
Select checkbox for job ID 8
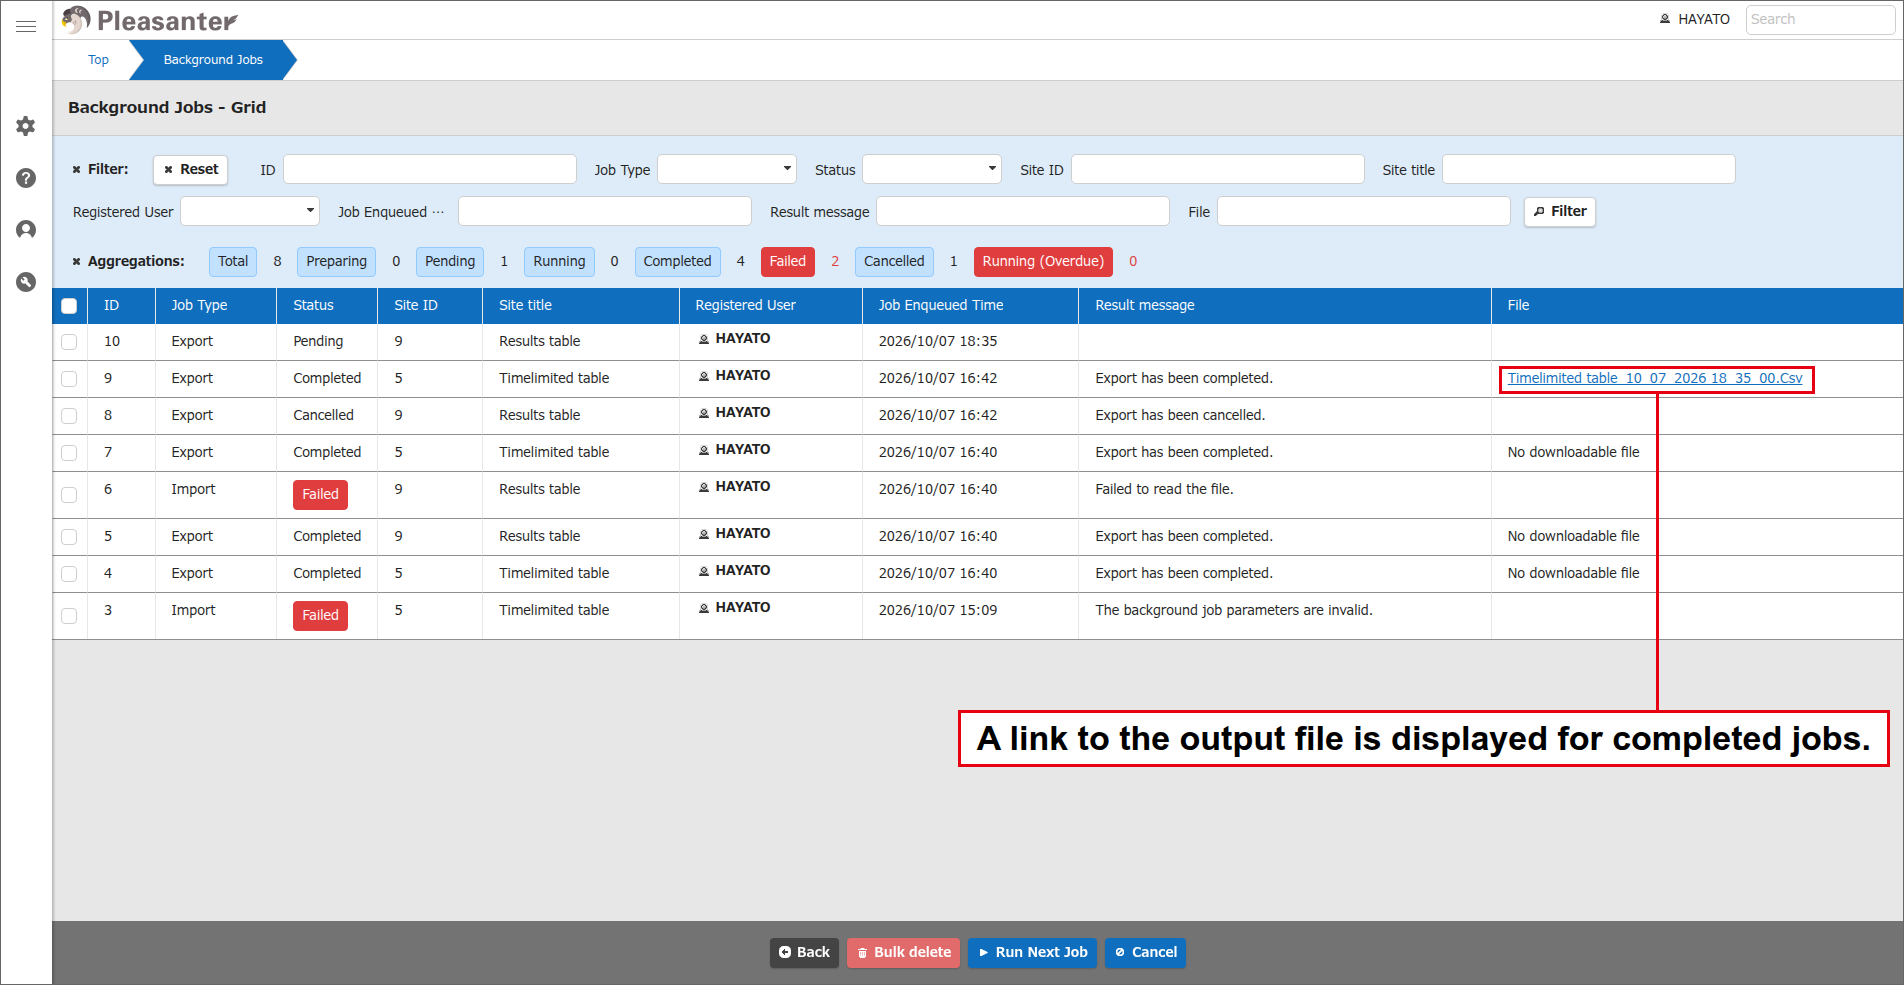[69, 416]
